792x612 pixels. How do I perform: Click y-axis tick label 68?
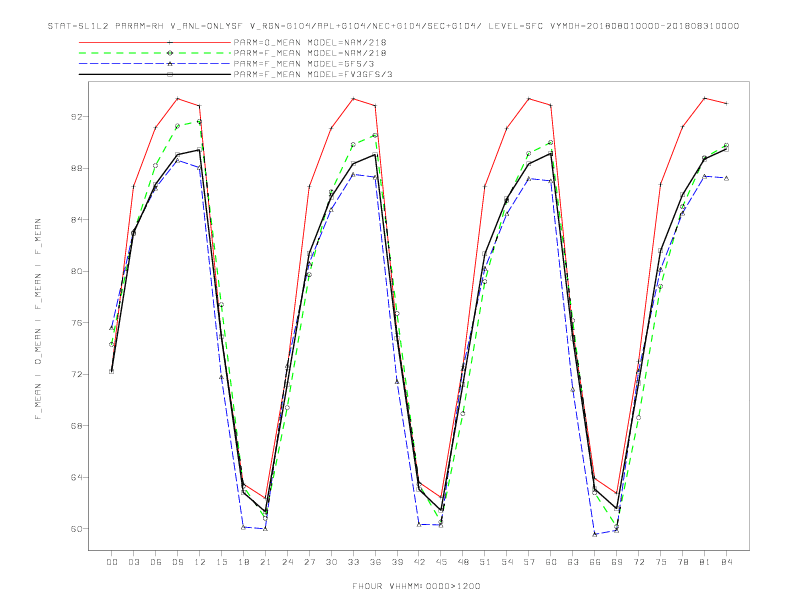point(76,426)
